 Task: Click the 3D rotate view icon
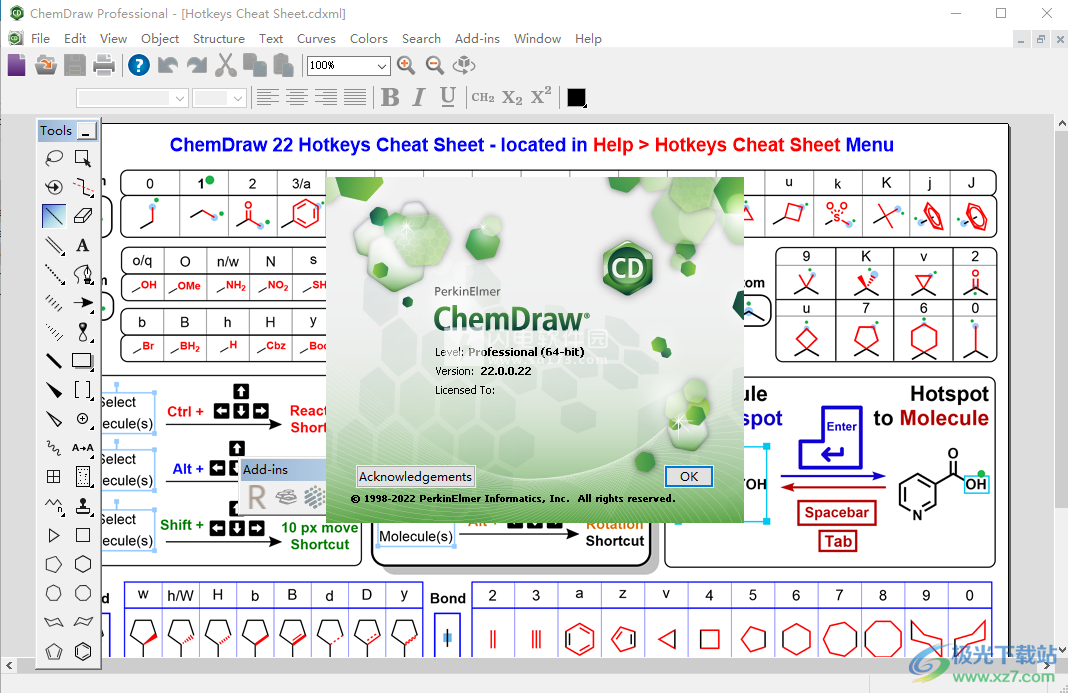(x=464, y=65)
